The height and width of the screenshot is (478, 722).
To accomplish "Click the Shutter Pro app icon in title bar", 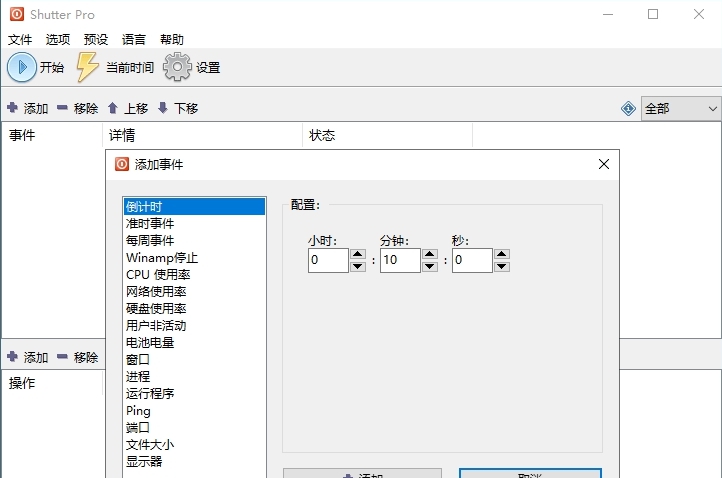I will click(x=17, y=14).
